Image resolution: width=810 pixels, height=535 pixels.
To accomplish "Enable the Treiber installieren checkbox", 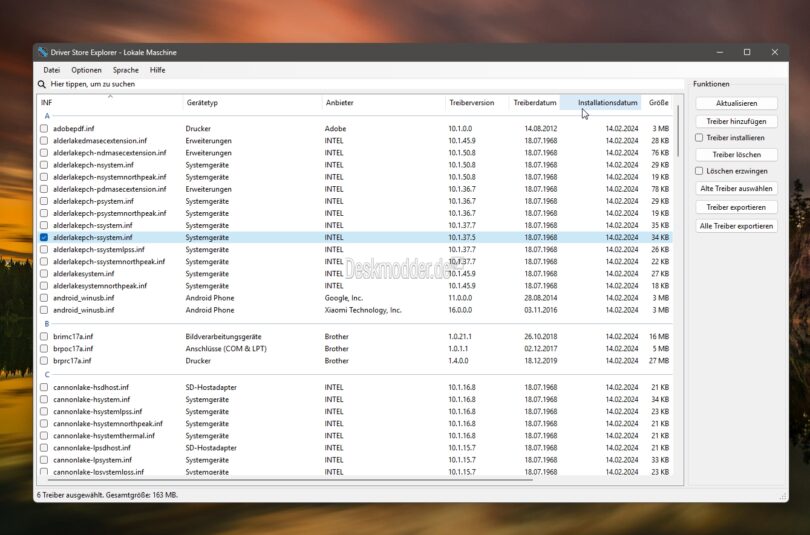I will click(x=699, y=138).
